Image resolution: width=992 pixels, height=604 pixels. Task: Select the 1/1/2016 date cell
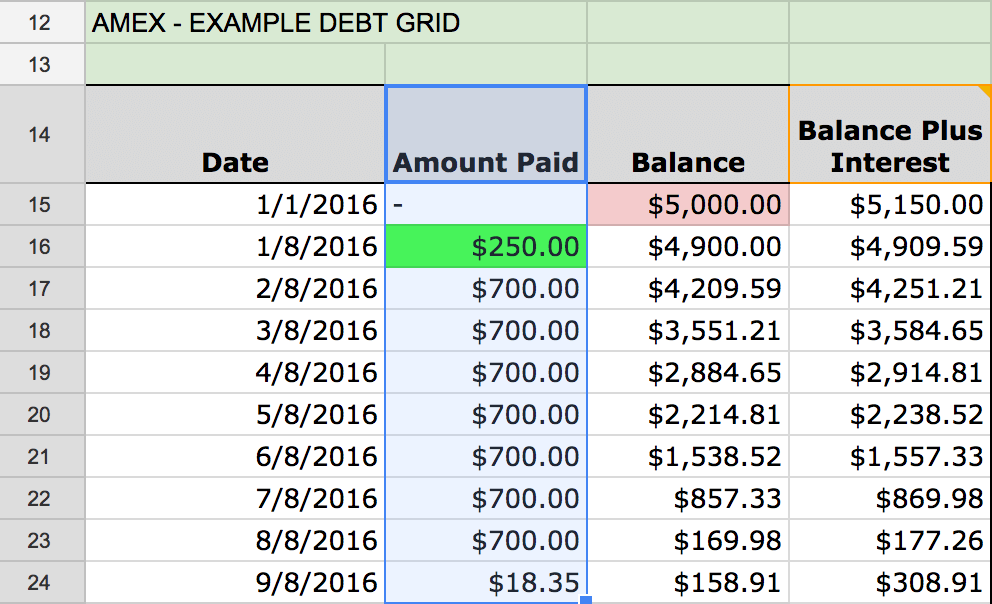coord(235,205)
